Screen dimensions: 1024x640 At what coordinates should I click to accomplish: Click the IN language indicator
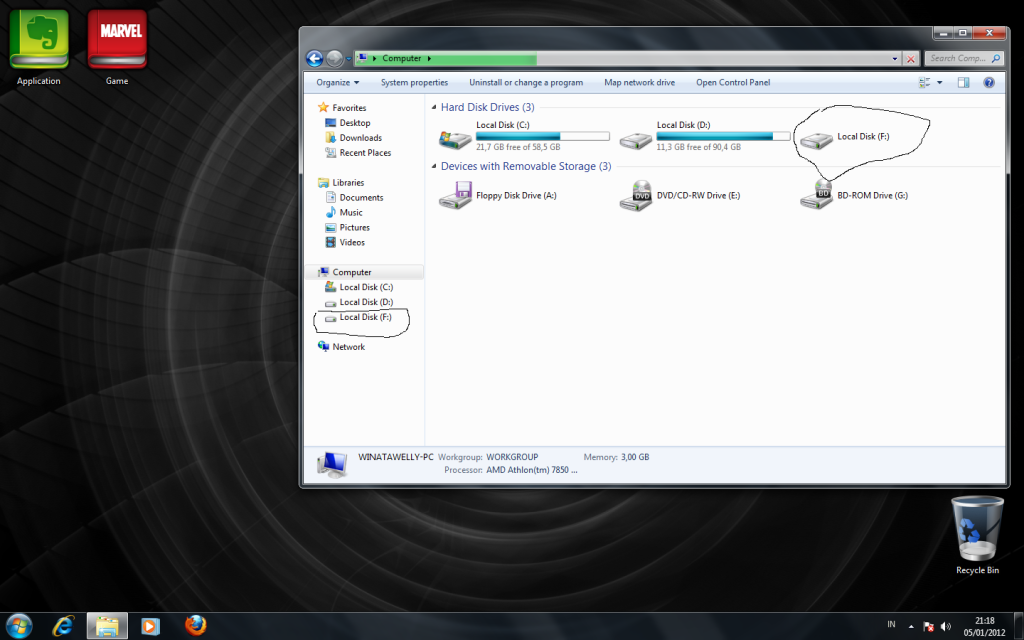(891, 624)
